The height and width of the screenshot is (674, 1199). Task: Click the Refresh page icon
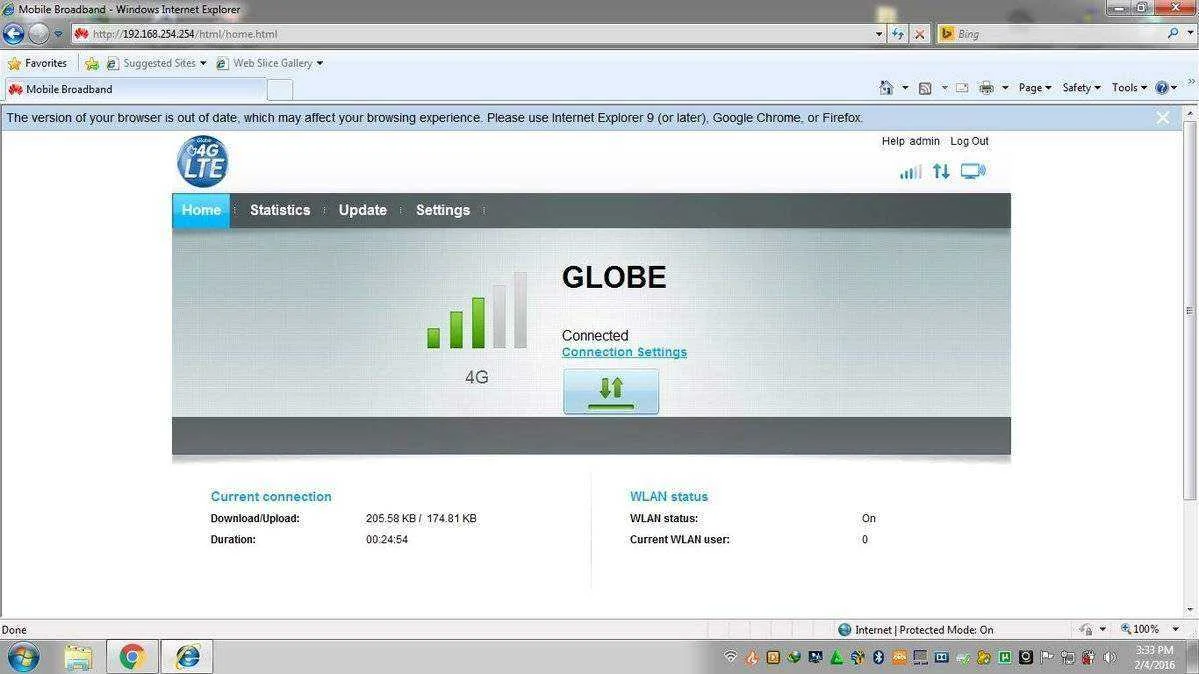tap(898, 34)
